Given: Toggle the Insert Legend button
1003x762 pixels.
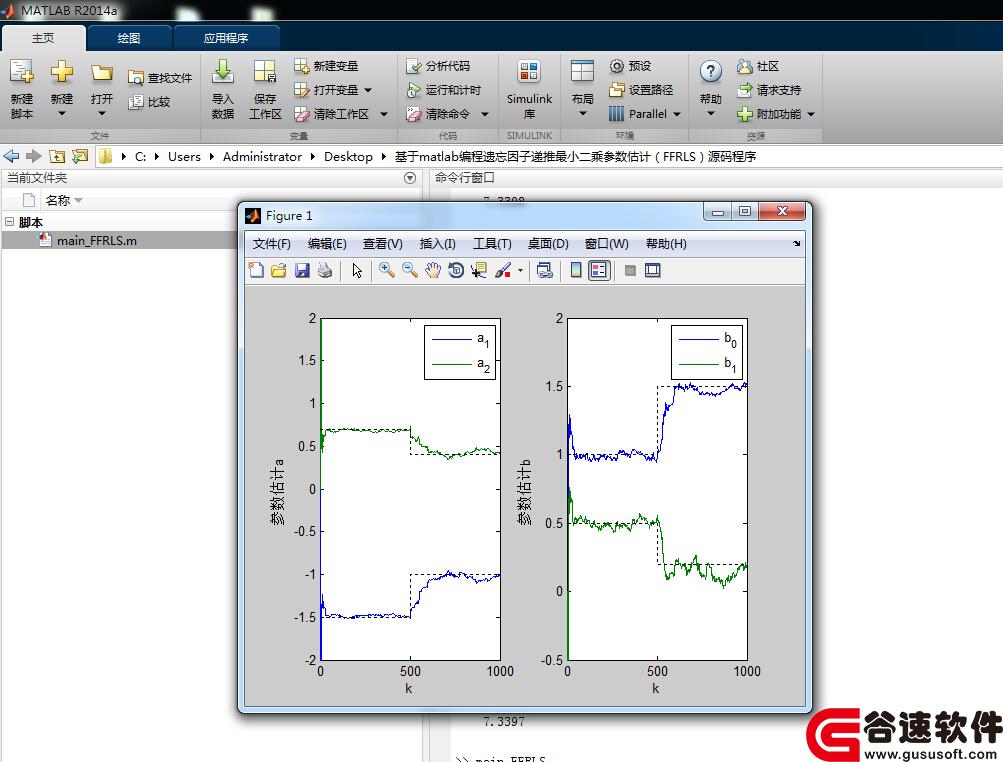Looking at the screenshot, I should [599, 270].
